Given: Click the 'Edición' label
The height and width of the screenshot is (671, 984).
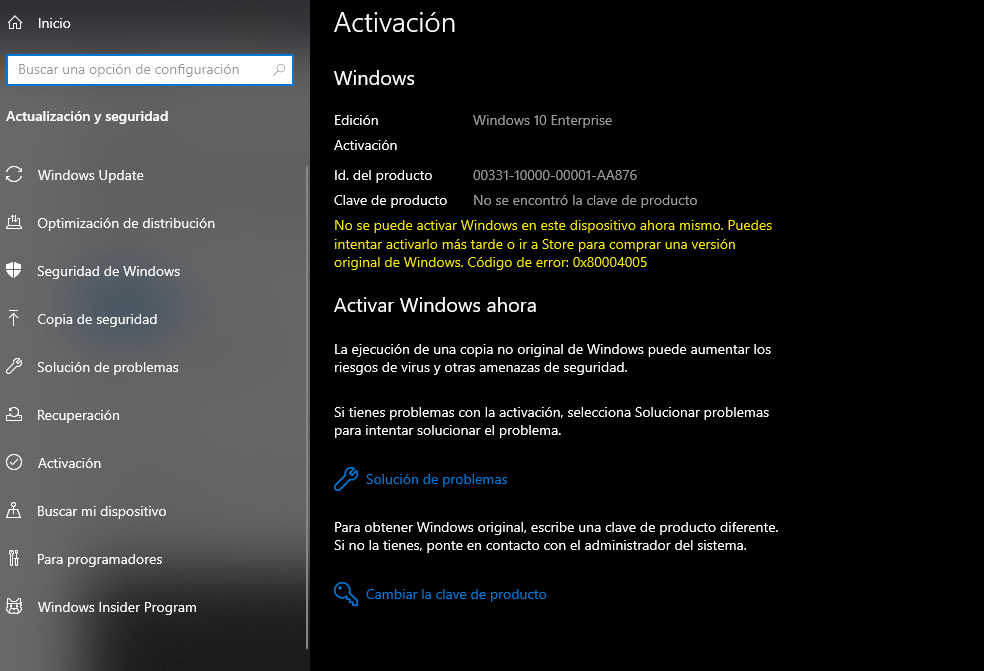Looking at the screenshot, I should pyautogui.click(x=356, y=121).
